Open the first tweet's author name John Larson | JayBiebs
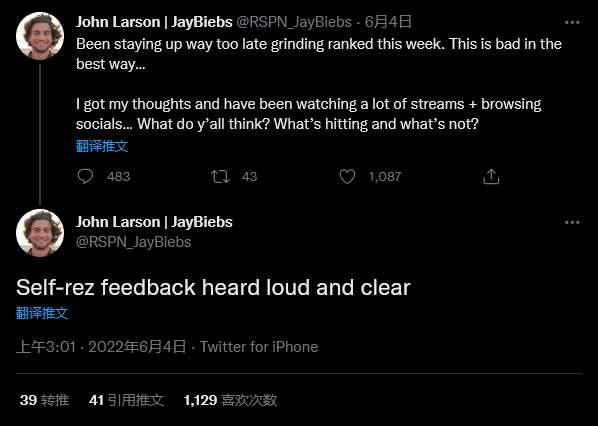 pyautogui.click(x=154, y=22)
